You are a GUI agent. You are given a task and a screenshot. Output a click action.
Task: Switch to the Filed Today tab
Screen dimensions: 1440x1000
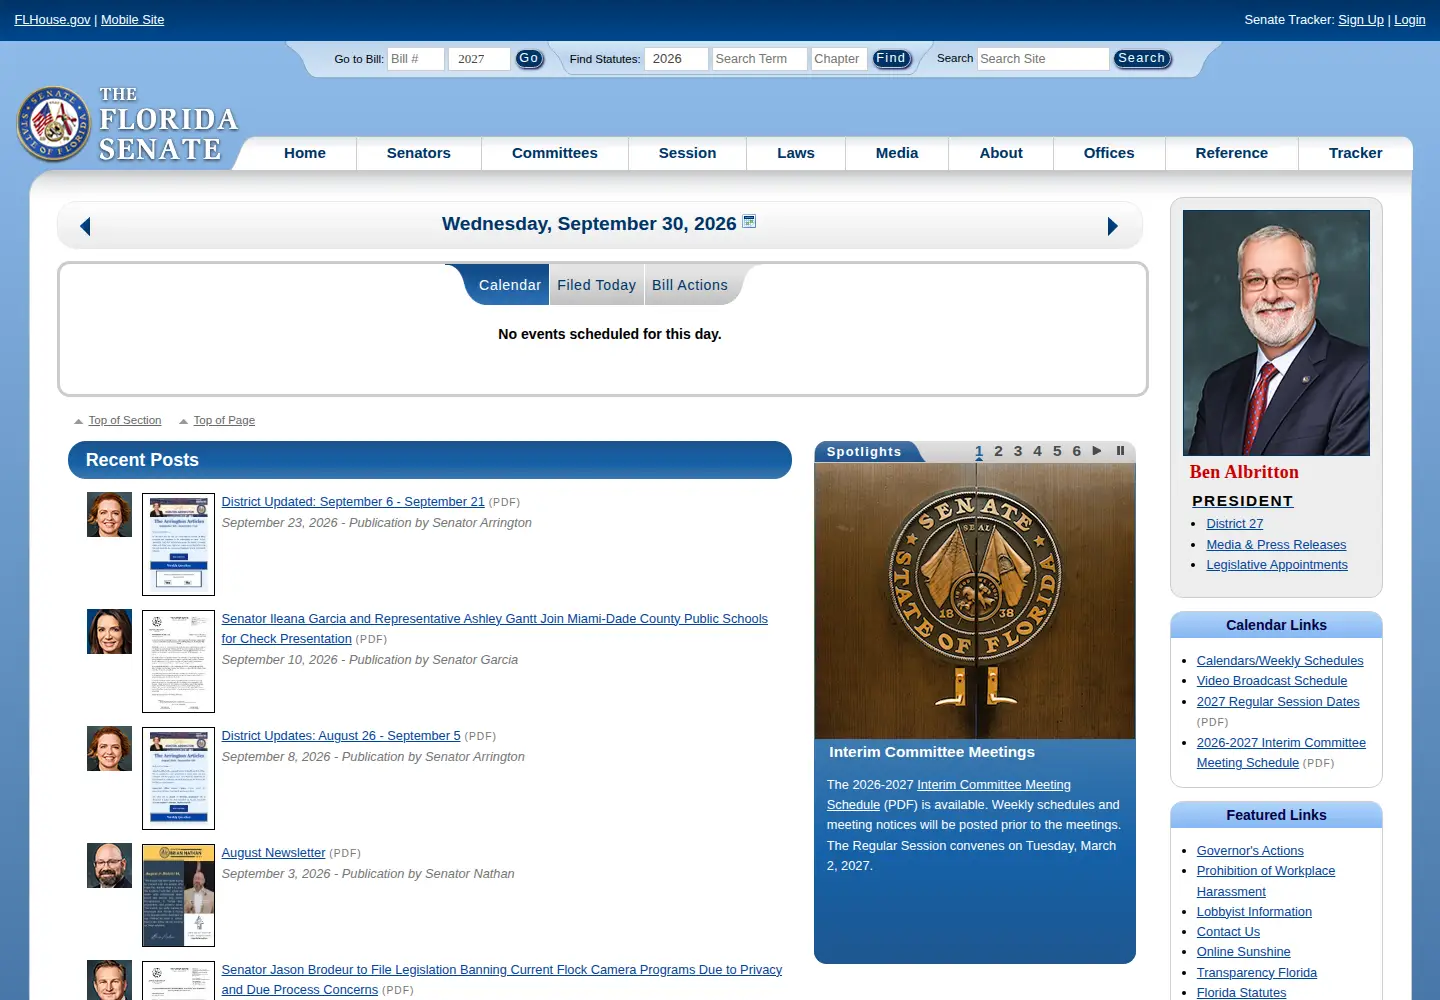(x=596, y=285)
